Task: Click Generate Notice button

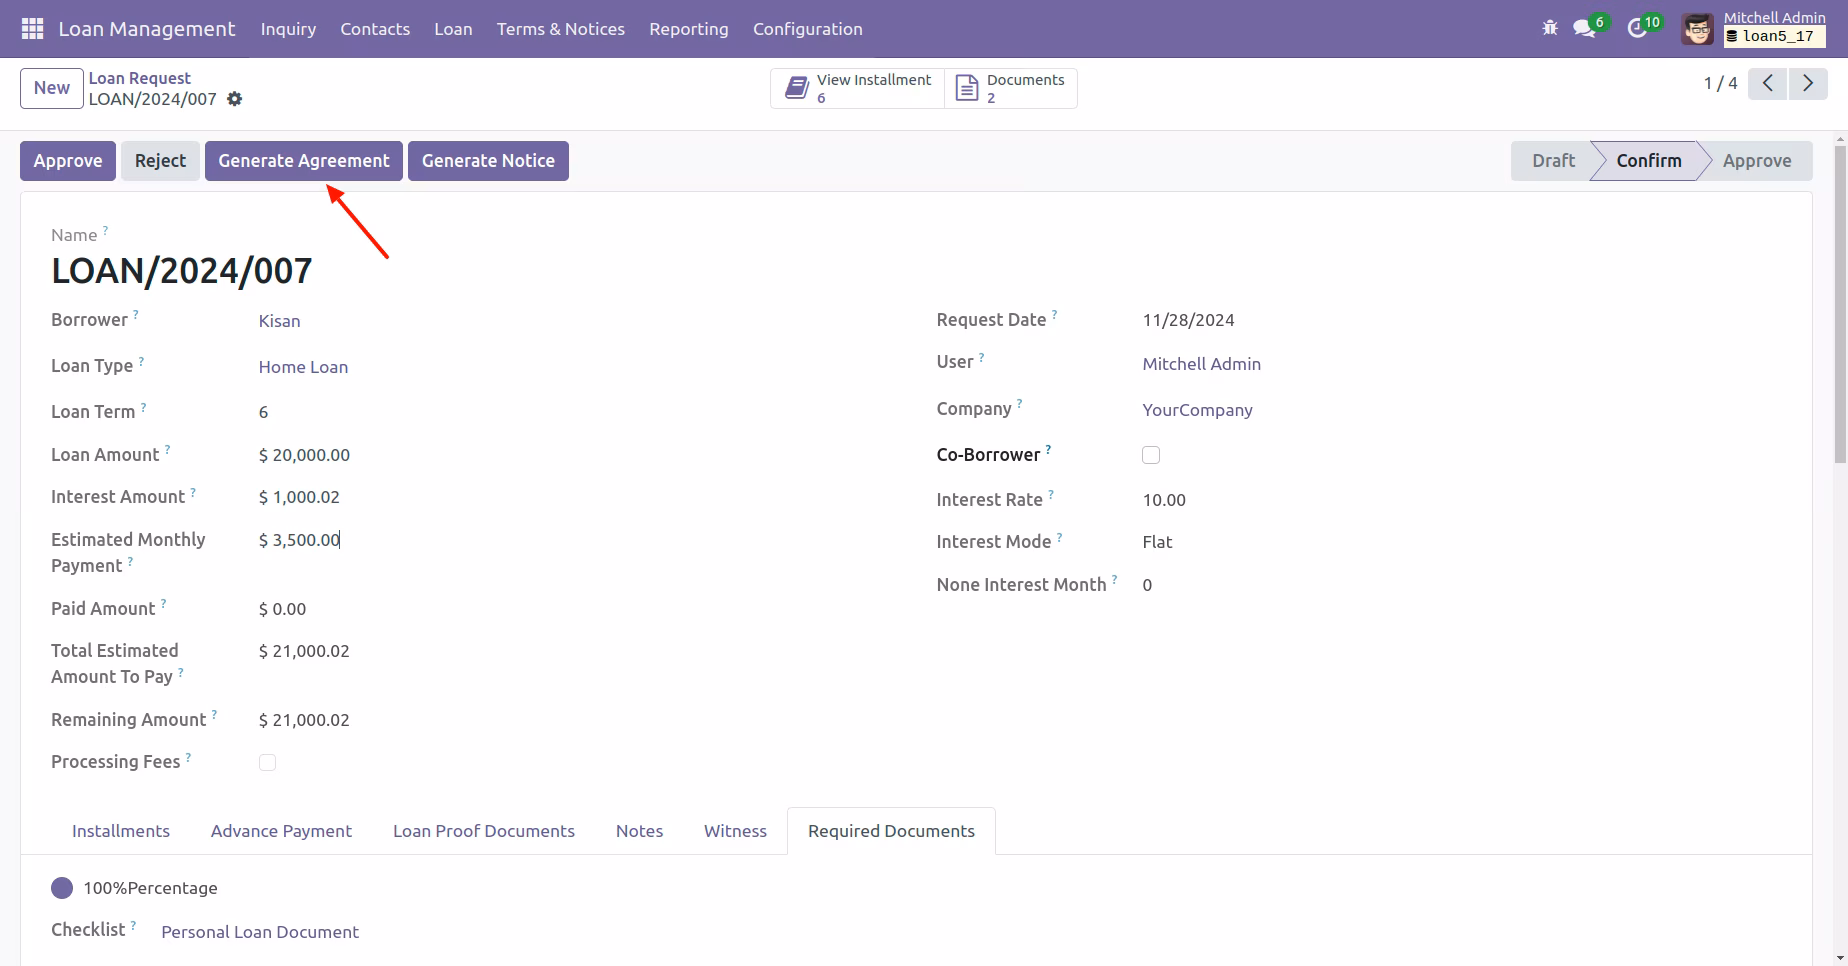Action: click(488, 161)
